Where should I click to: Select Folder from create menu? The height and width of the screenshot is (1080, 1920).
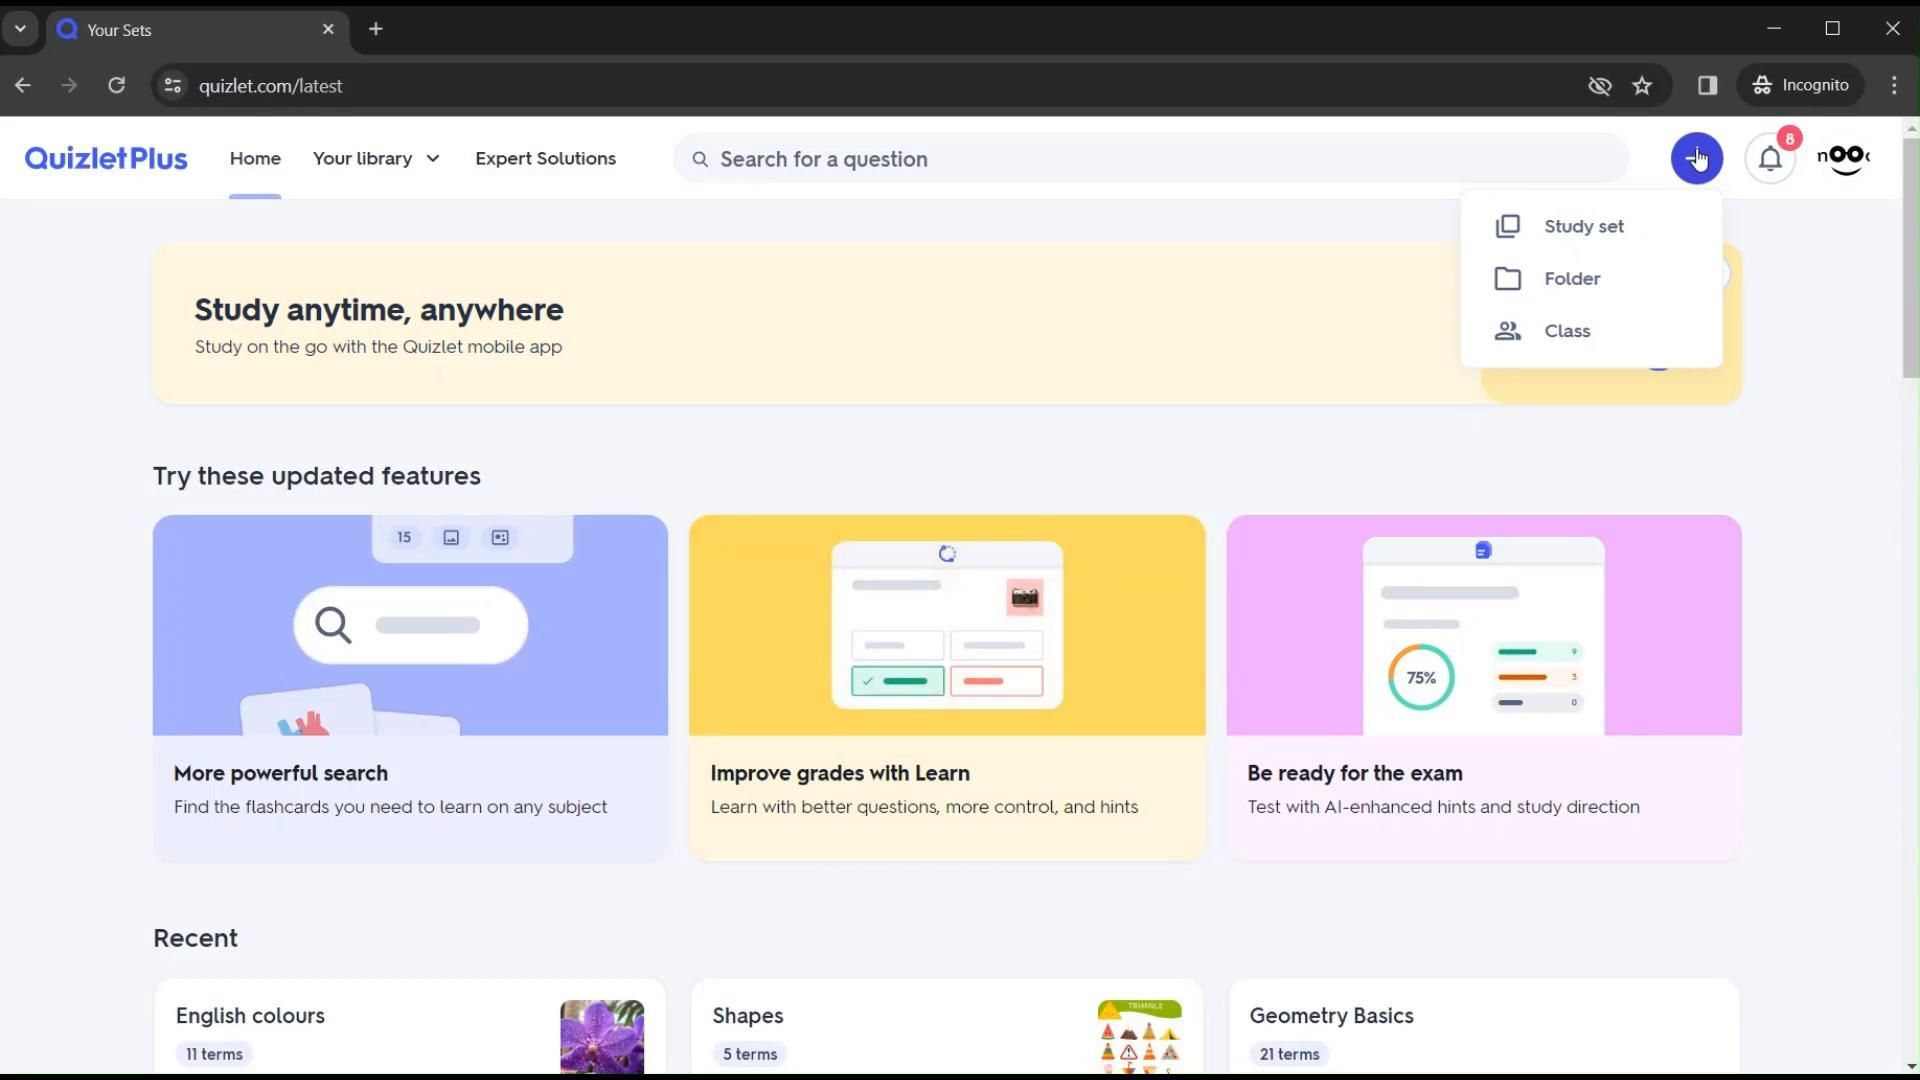click(1571, 279)
